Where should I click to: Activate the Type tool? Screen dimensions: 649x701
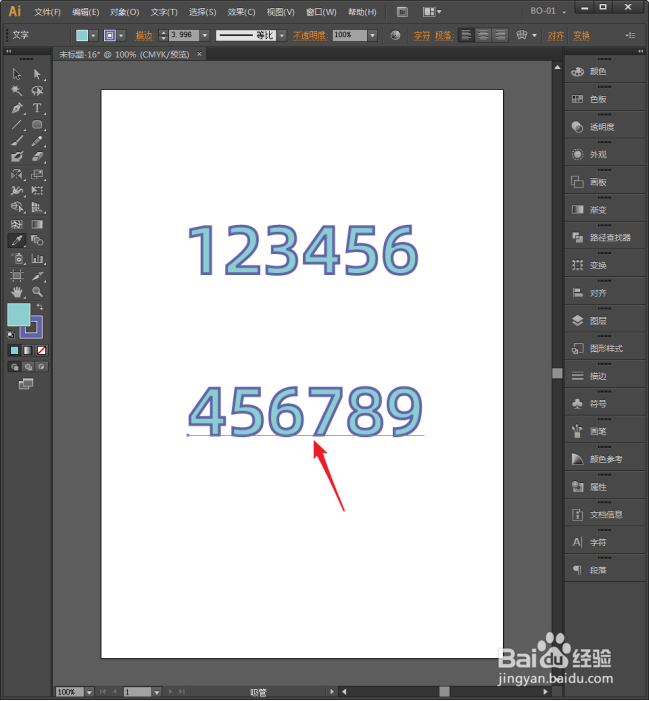pos(37,108)
